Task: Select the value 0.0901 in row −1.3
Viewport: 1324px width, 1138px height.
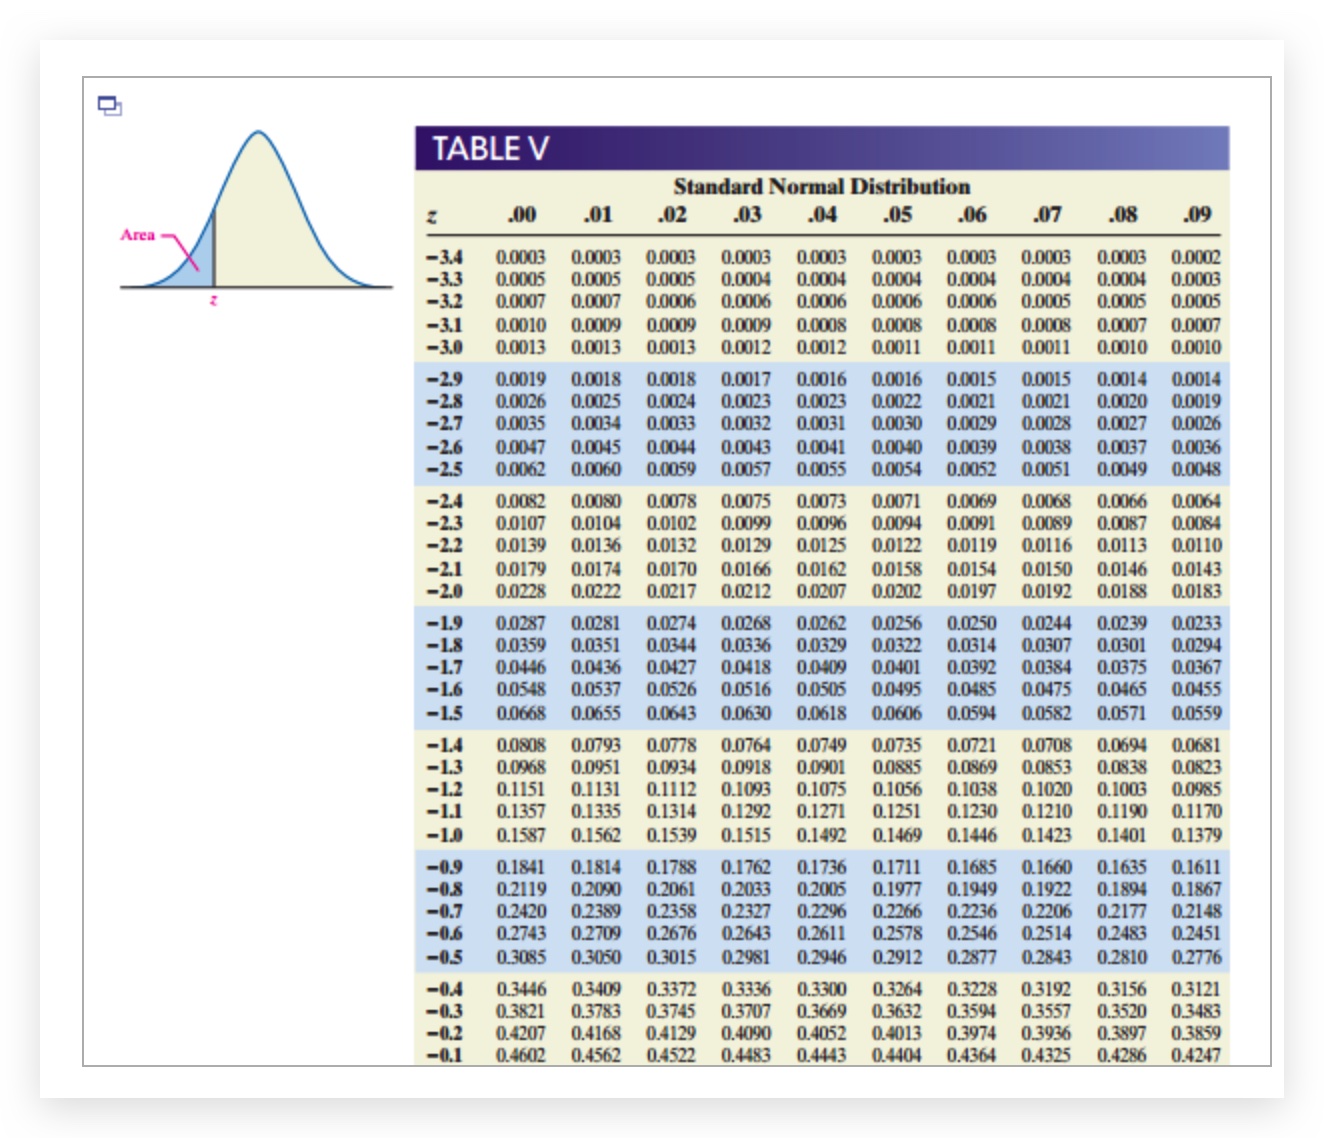Action: pos(821,767)
